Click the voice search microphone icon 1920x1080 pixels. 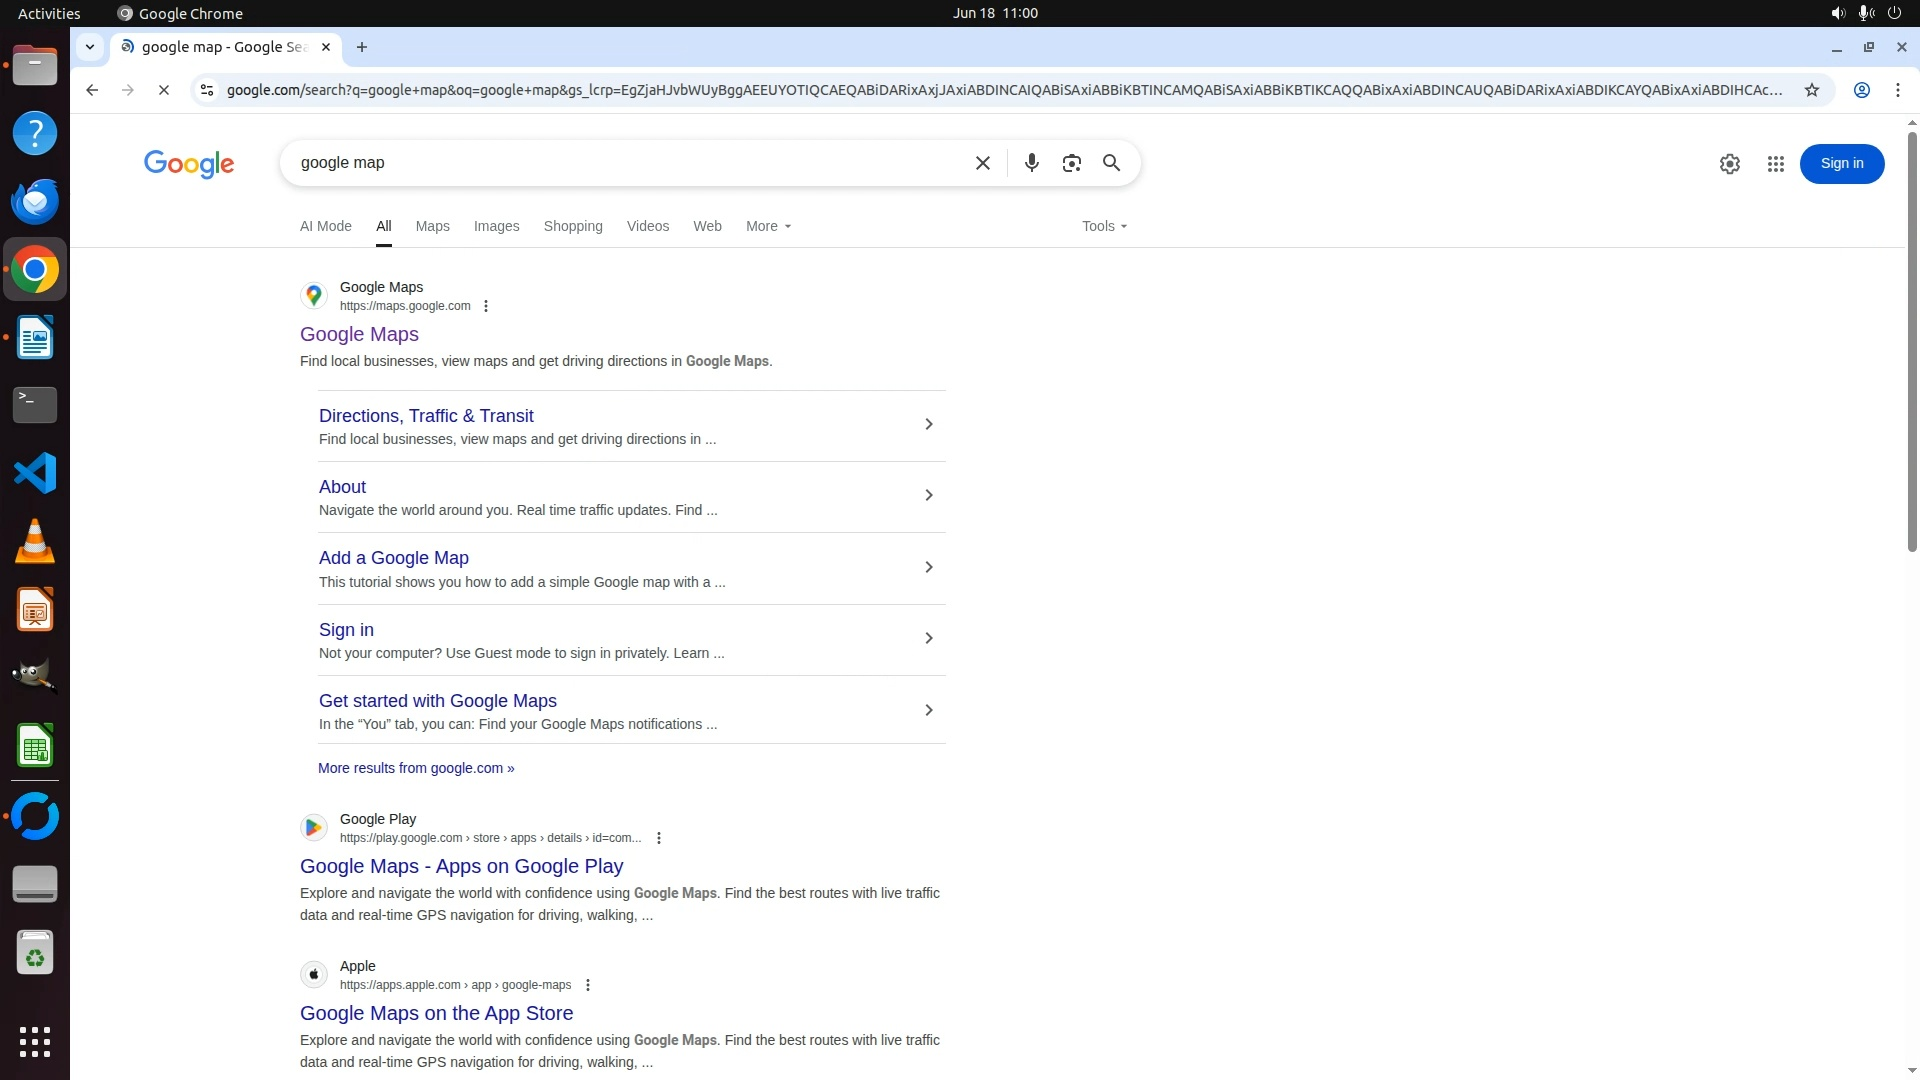[x=1031, y=163]
